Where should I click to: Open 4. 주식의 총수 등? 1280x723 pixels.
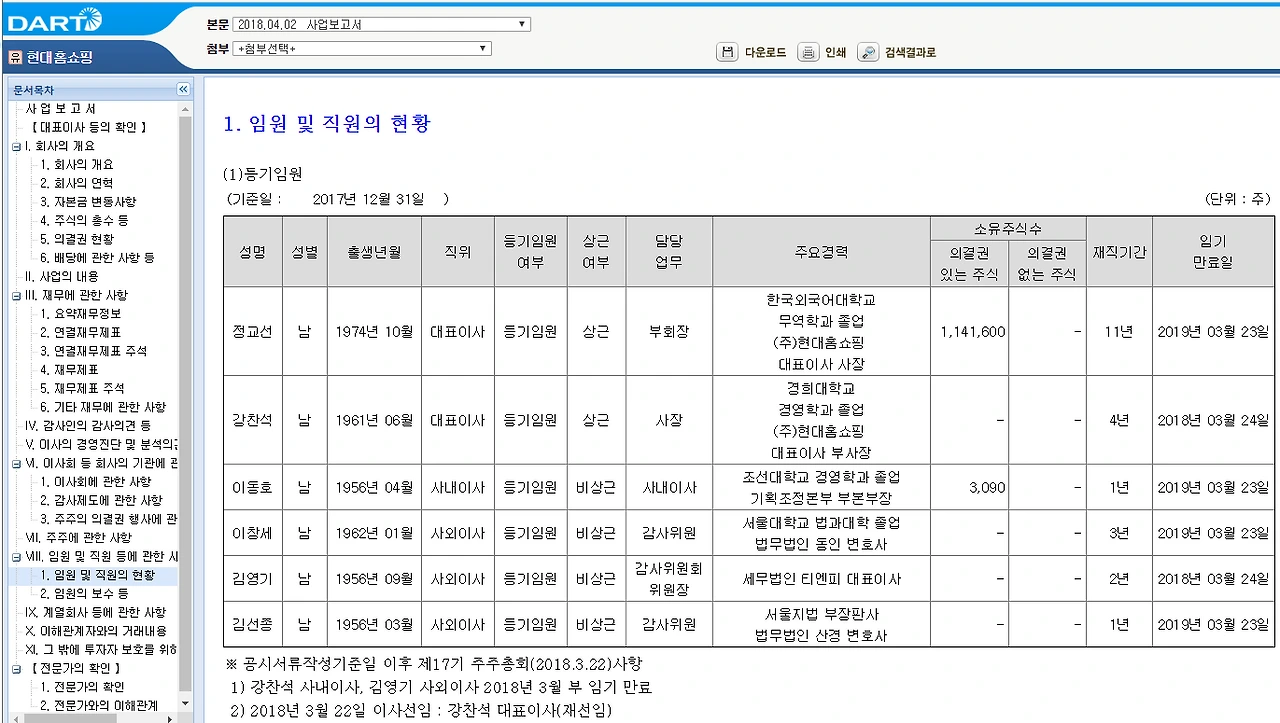(x=84, y=220)
